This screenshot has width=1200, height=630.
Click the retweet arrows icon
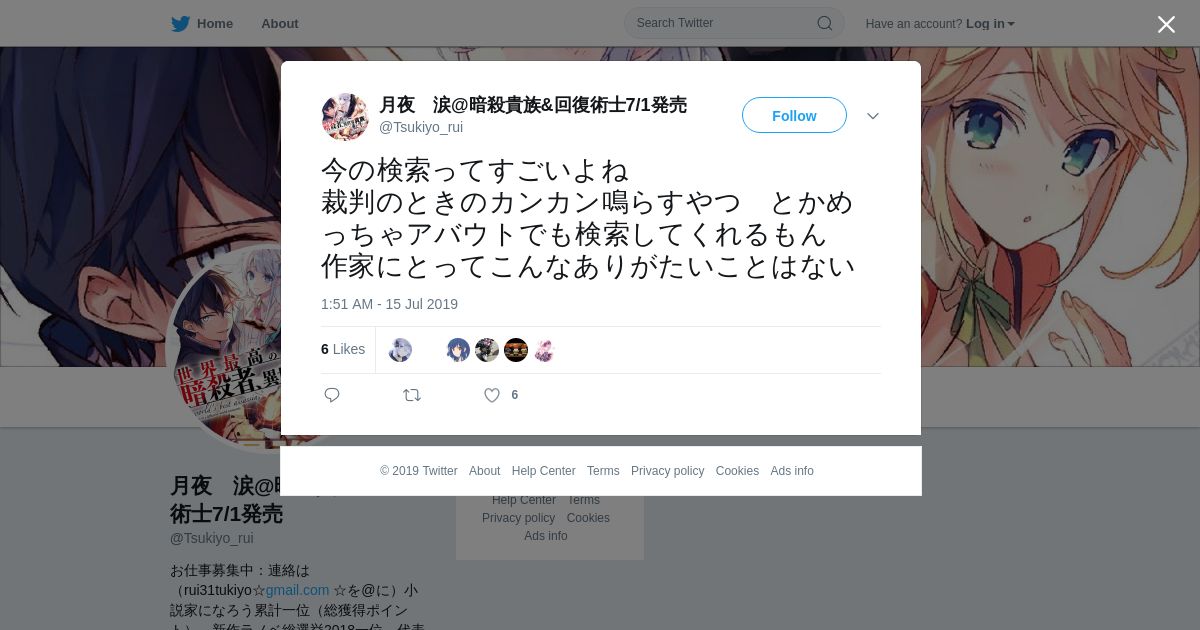coord(412,395)
